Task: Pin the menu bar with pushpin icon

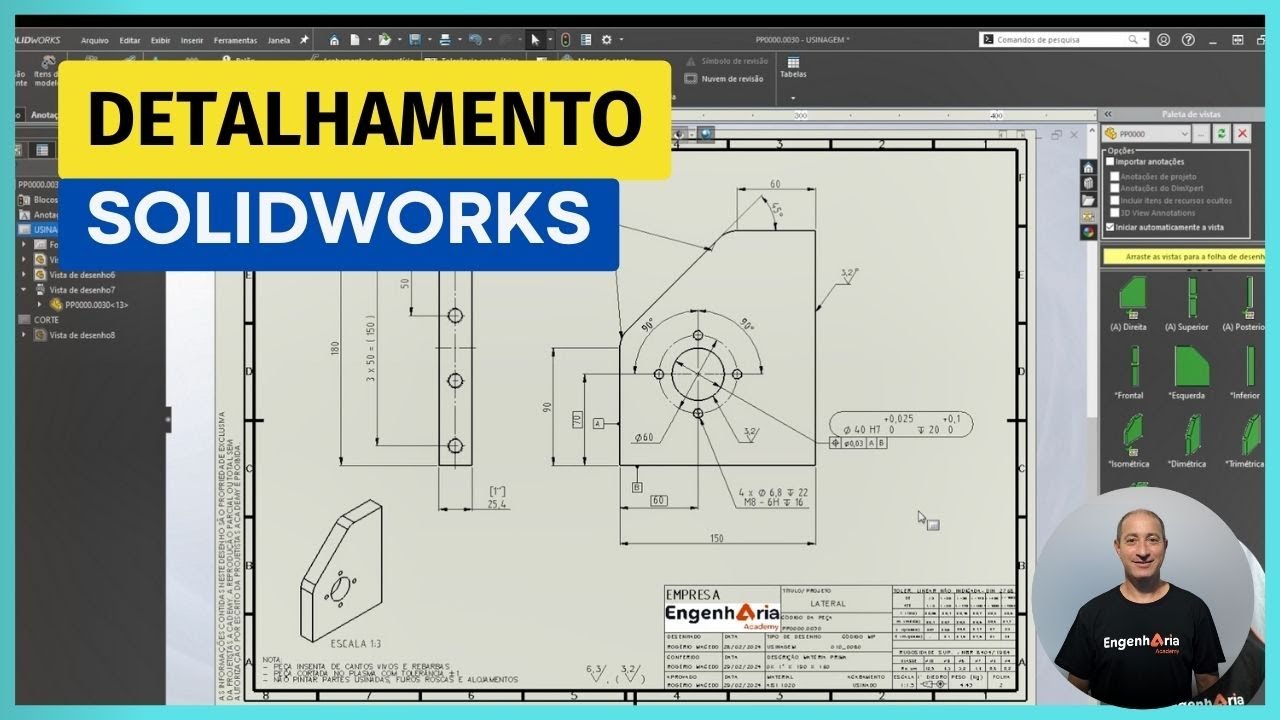Action: 304,40
